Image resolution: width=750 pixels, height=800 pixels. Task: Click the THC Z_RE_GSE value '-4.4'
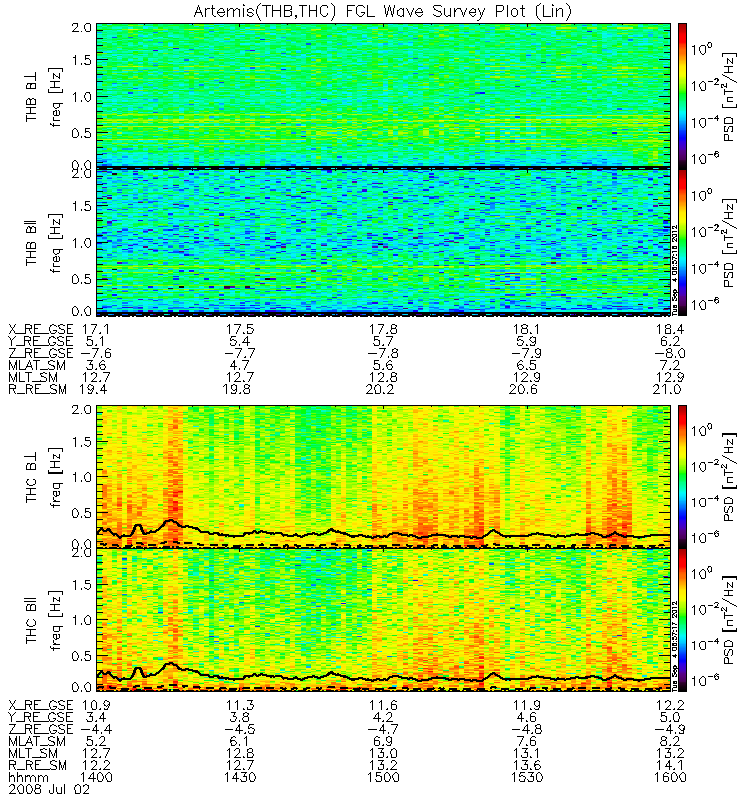tap(96, 729)
